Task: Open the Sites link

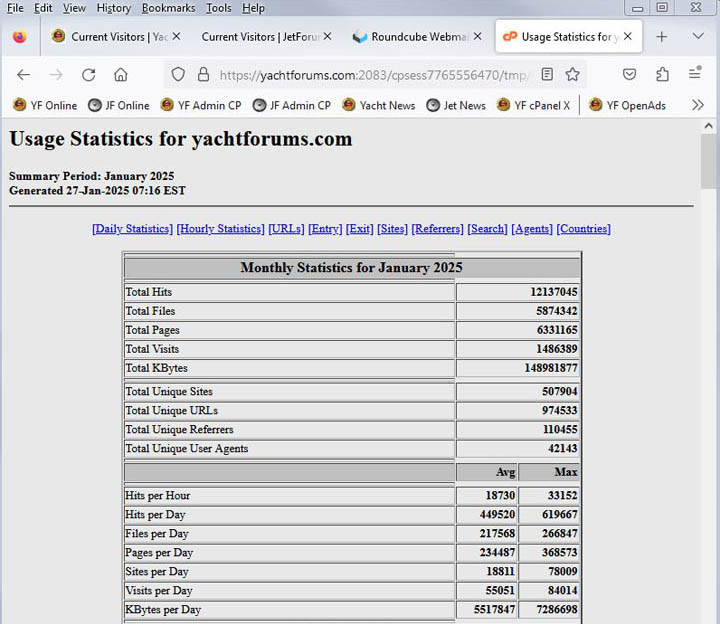Action: point(392,229)
